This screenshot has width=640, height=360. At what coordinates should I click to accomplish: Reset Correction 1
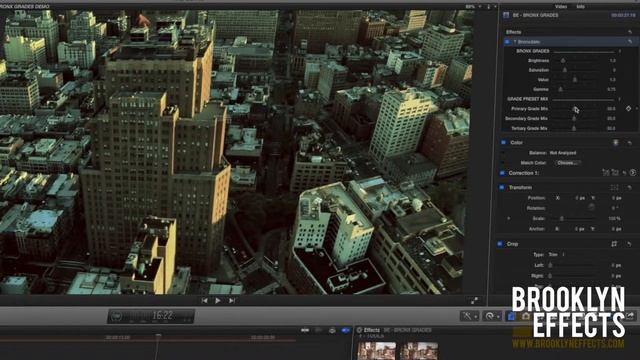click(624, 173)
